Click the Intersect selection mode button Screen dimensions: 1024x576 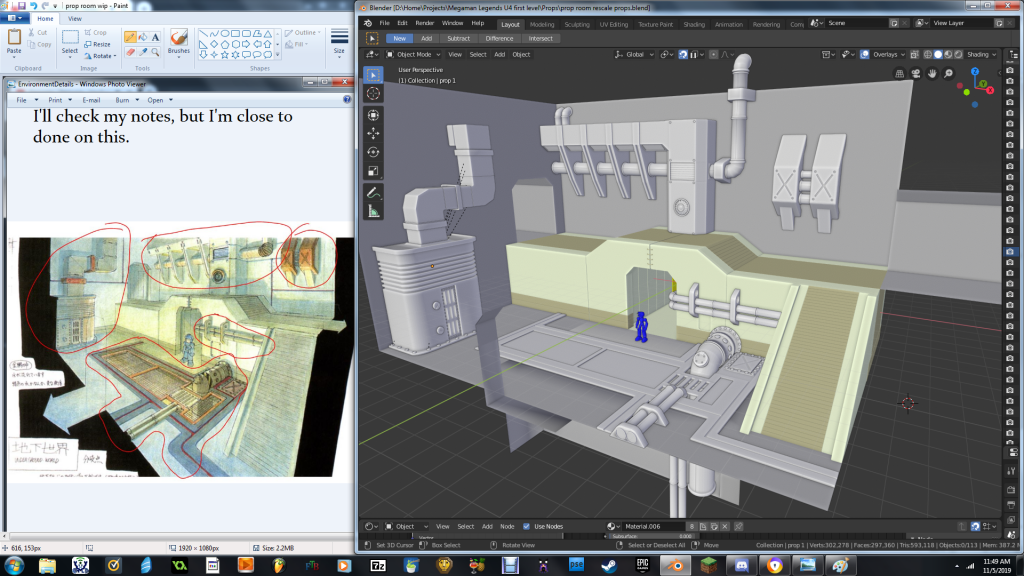coord(540,39)
